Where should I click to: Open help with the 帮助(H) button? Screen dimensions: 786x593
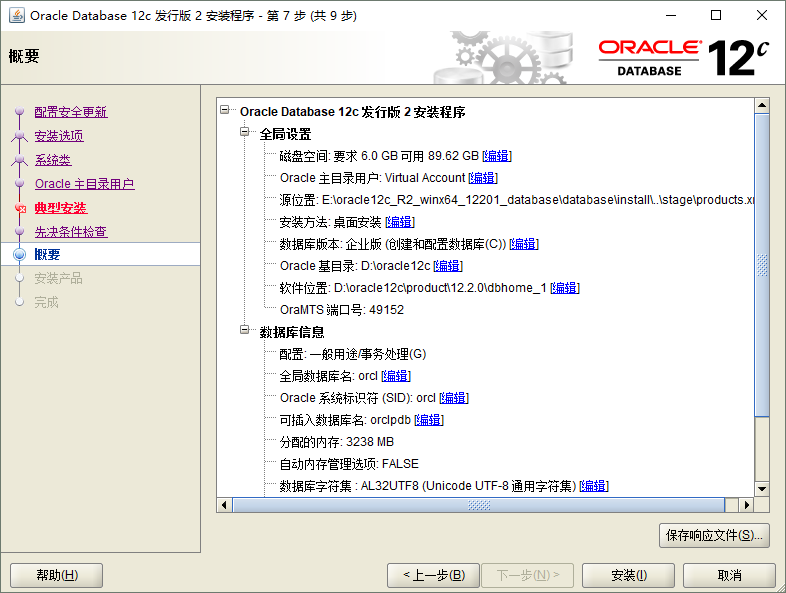(x=57, y=575)
